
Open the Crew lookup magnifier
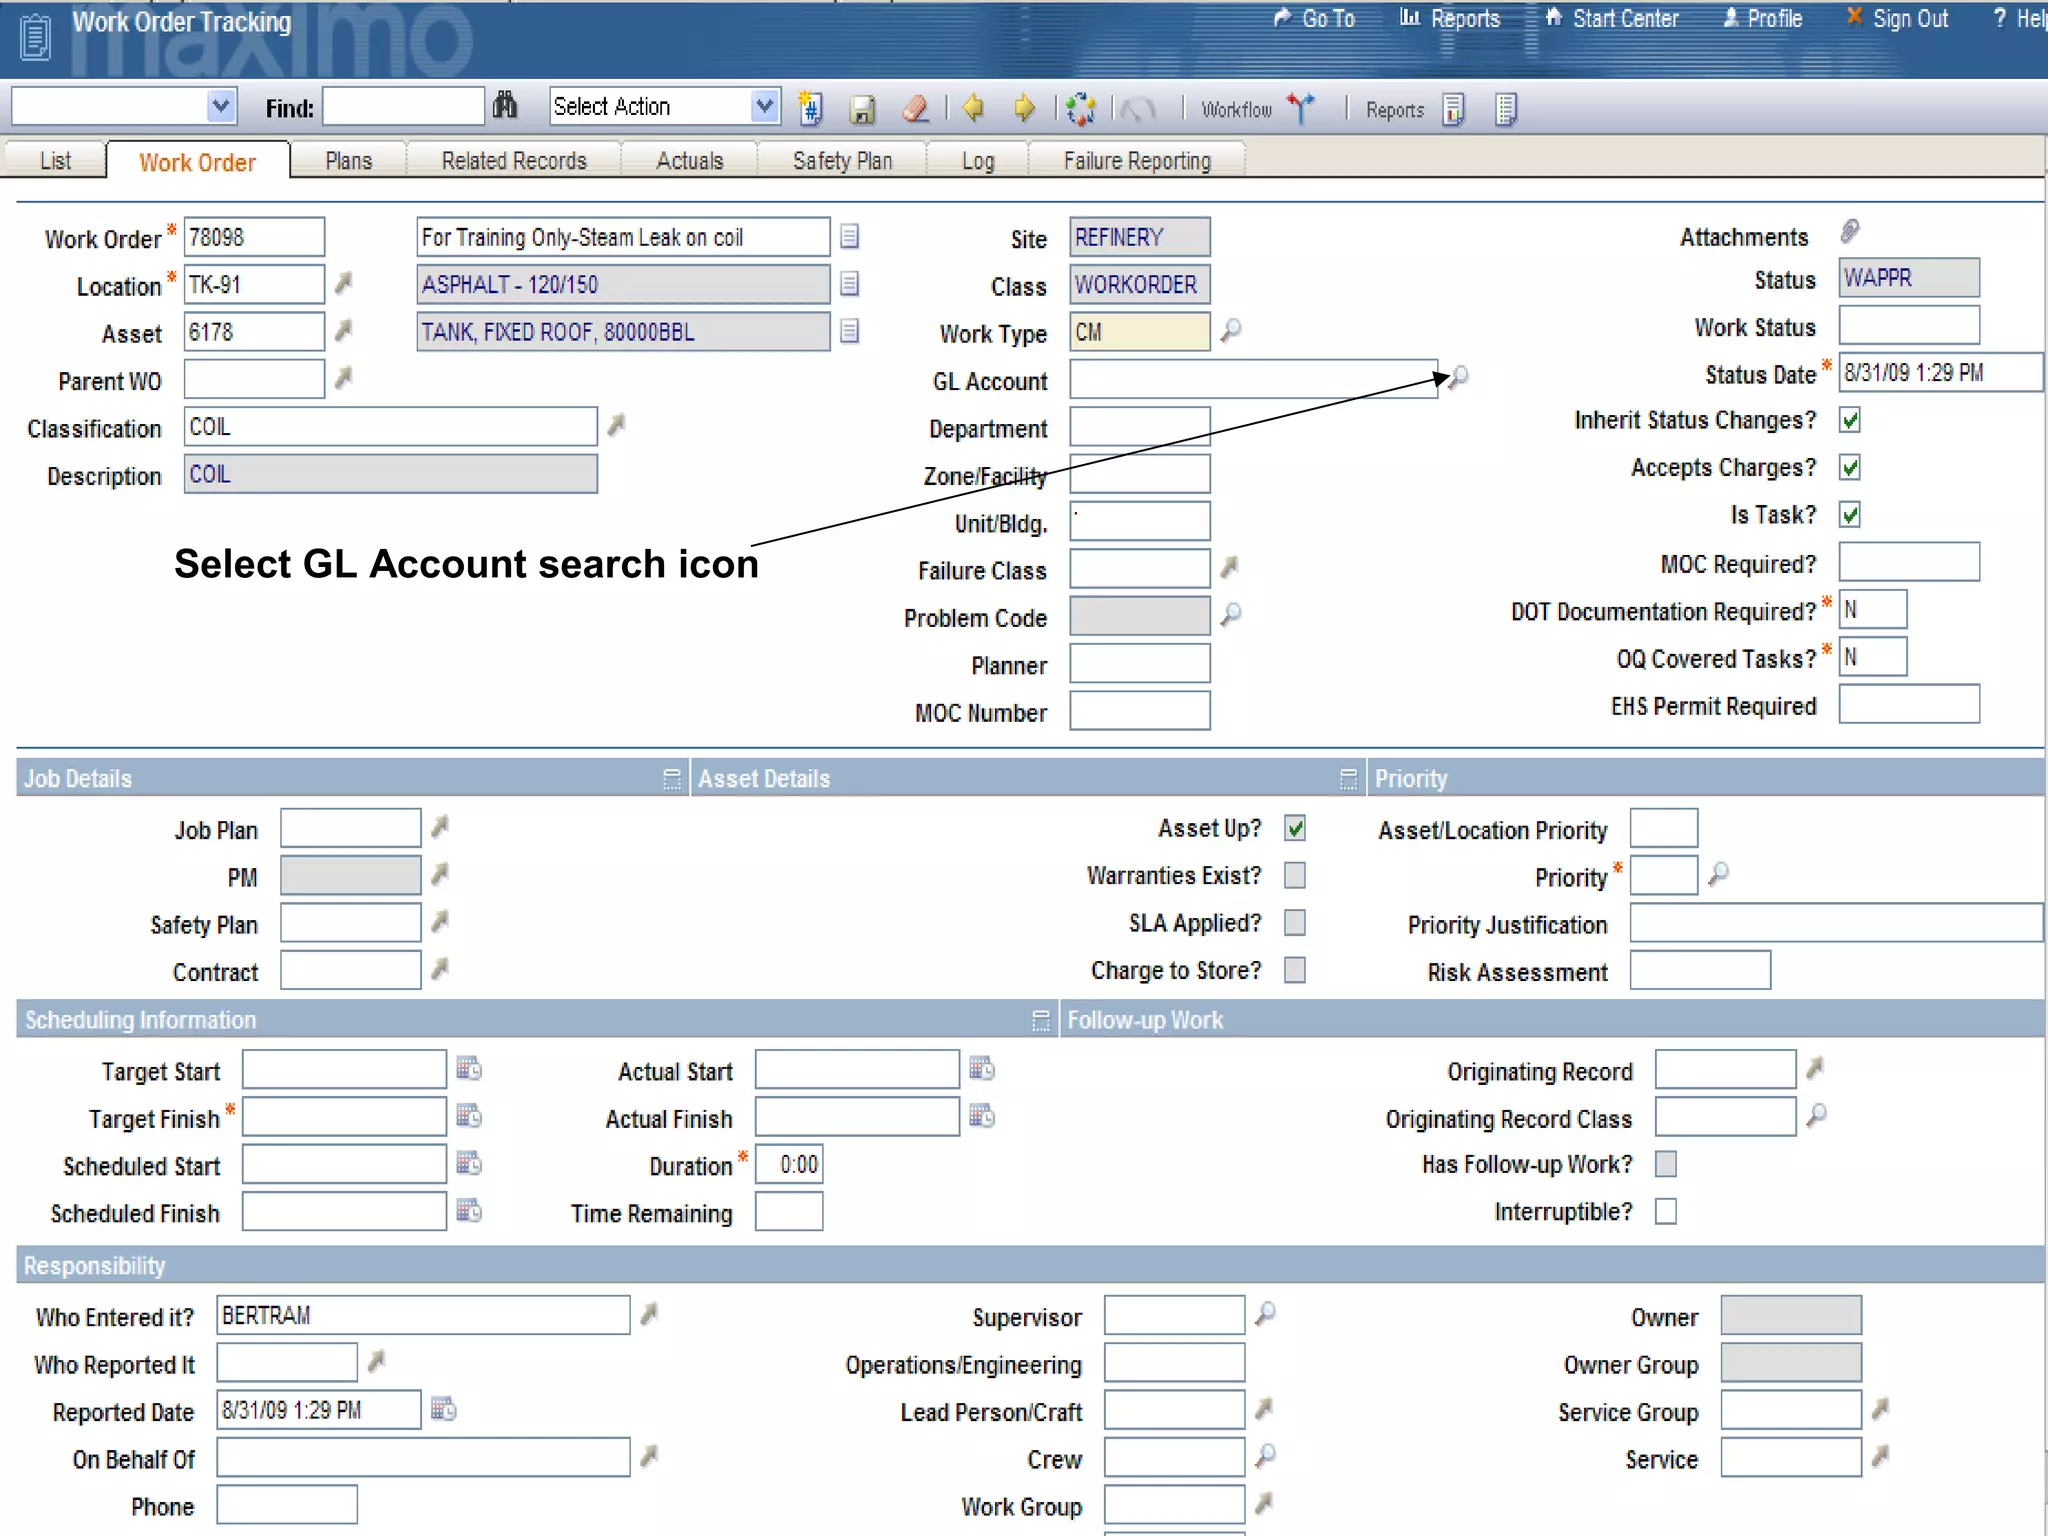(1265, 1455)
